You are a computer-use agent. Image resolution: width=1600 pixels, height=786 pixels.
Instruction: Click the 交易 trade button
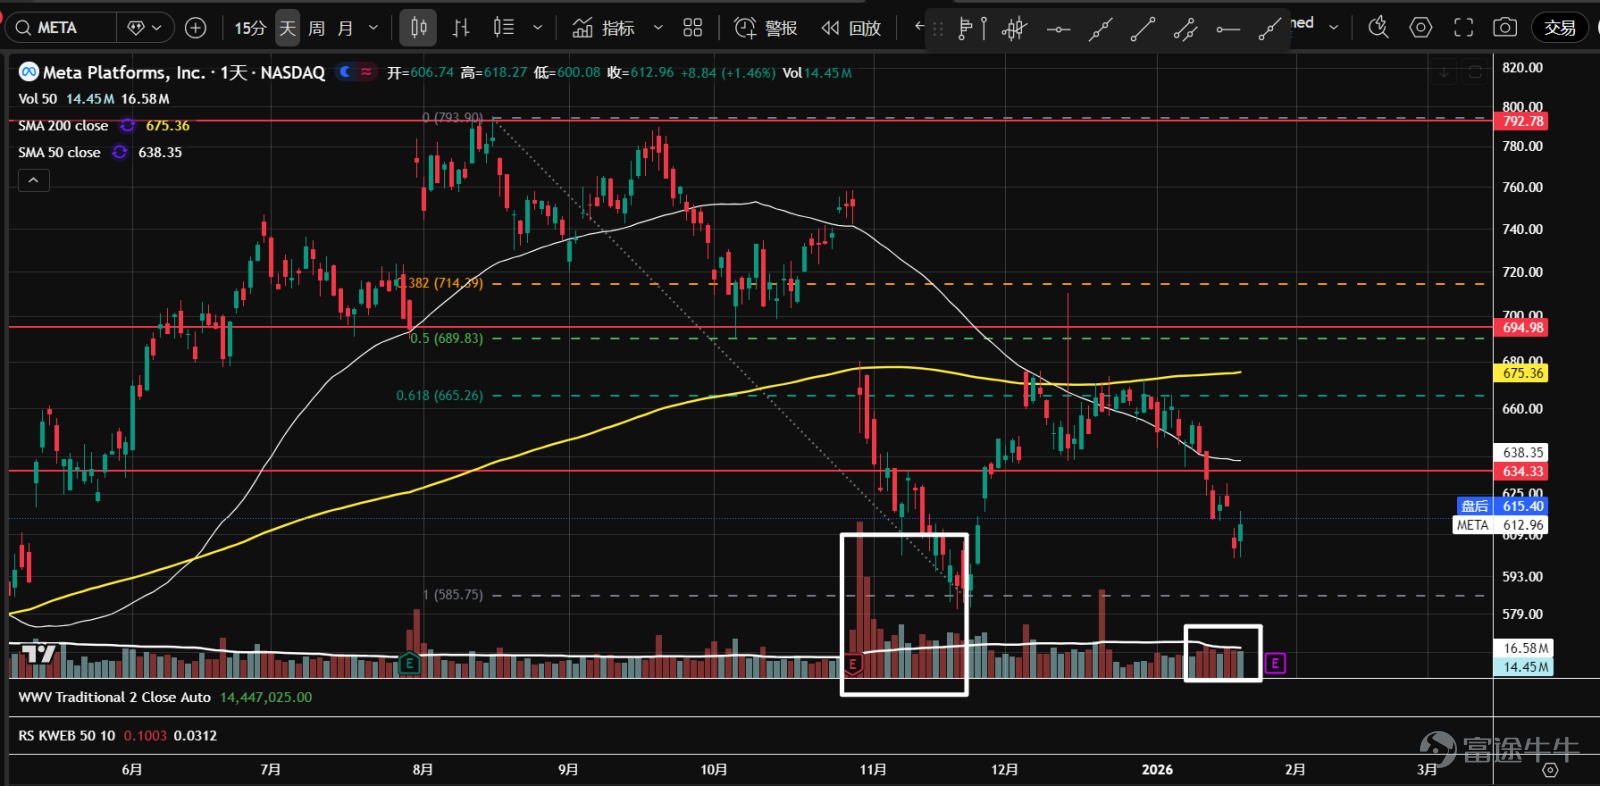1560,28
